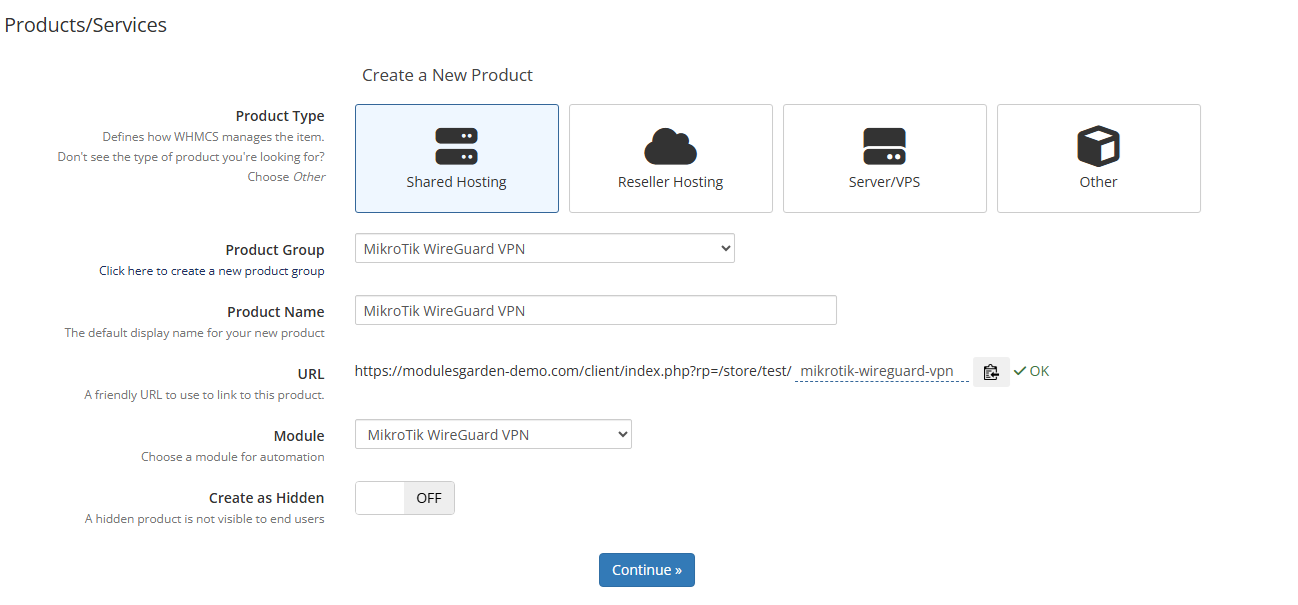Click the base store URL text
Image resolution: width=1298 pixels, height=605 pixels.
pos(573,371)
